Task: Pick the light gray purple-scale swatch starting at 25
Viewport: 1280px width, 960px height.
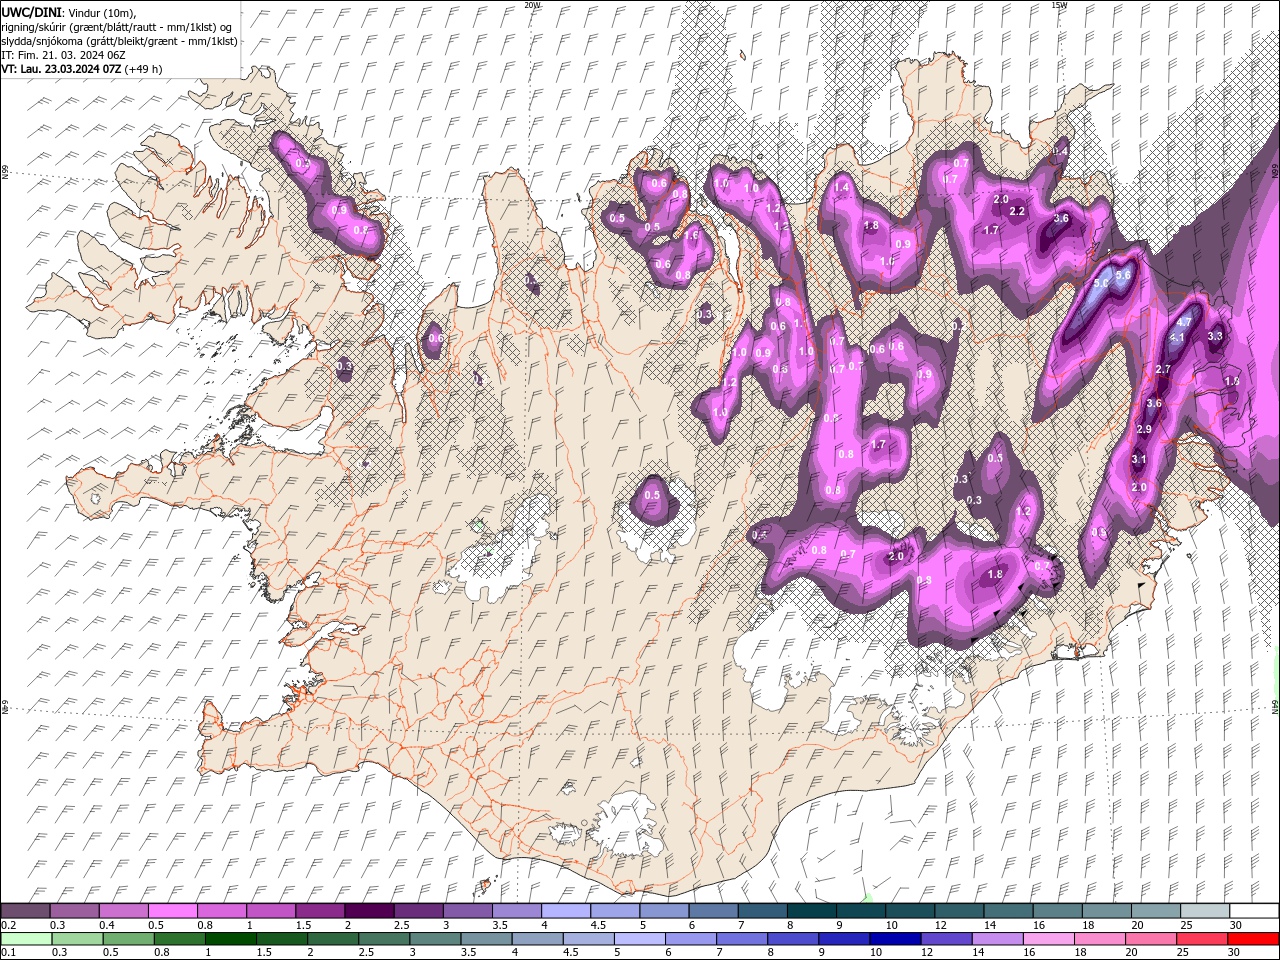Action: click(x=1205, y=911)
